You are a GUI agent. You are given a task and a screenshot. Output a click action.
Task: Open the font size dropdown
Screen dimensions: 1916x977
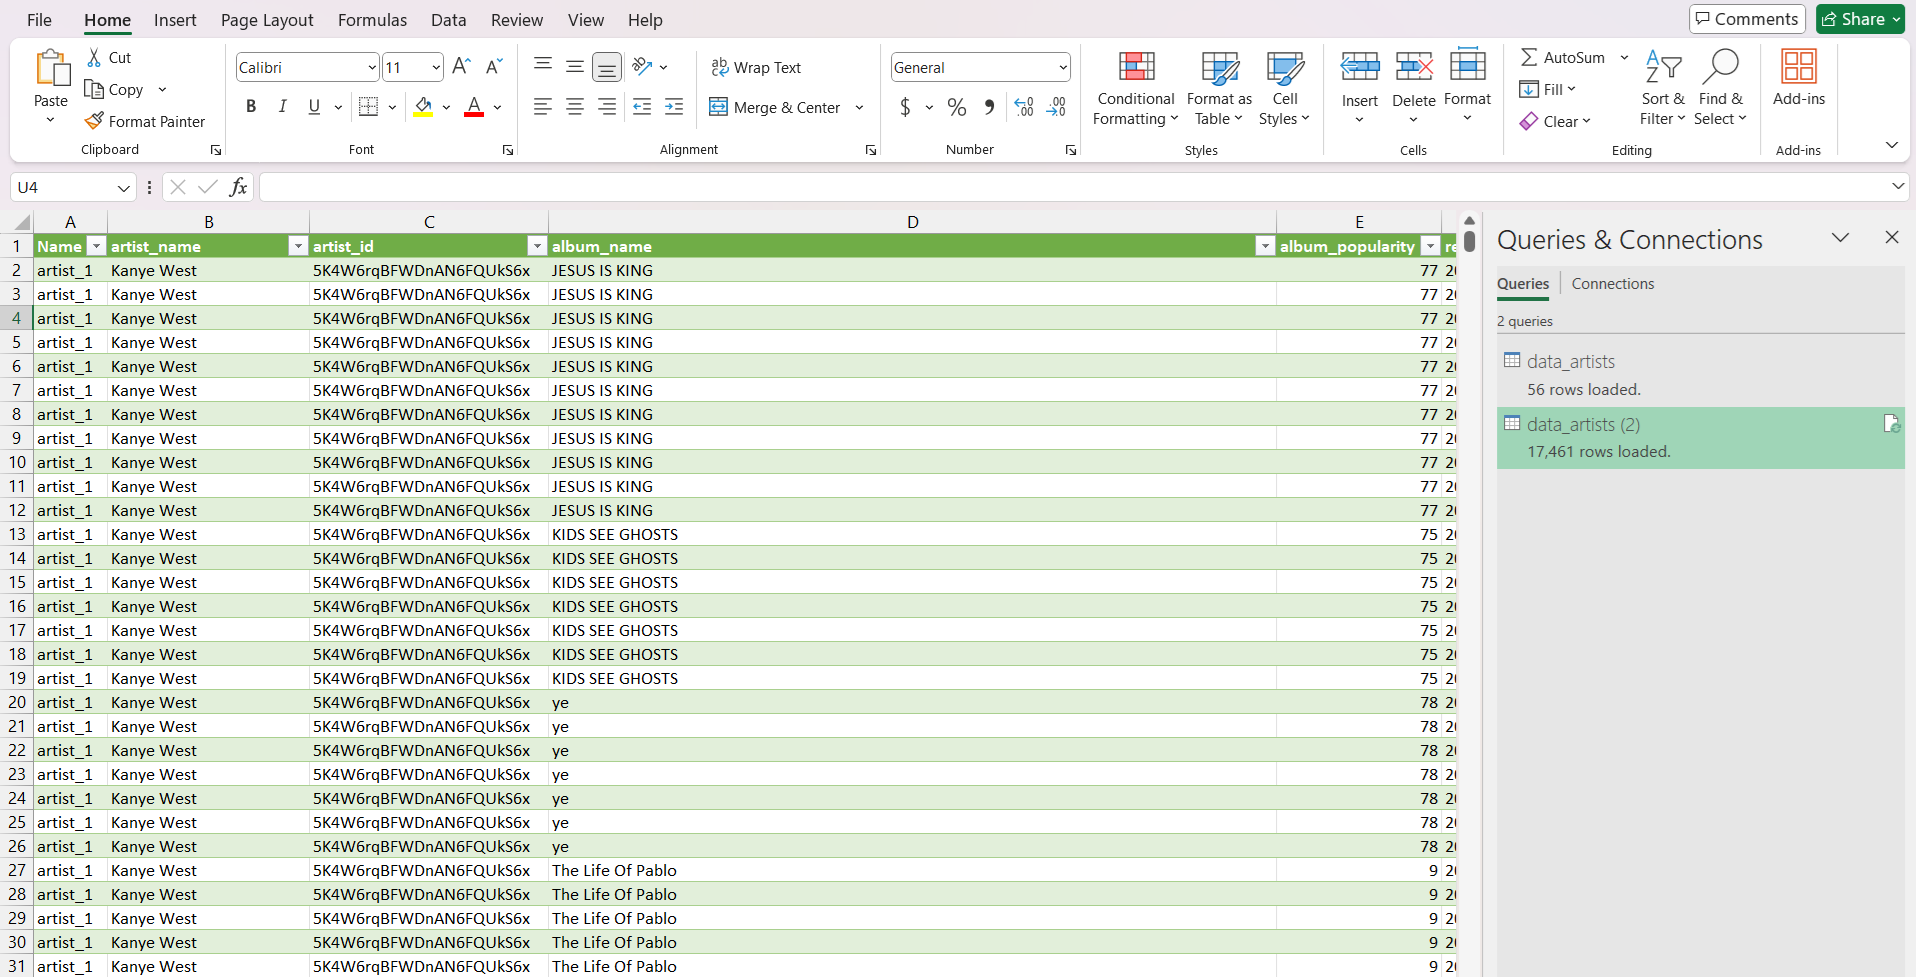tap(436, 68)
